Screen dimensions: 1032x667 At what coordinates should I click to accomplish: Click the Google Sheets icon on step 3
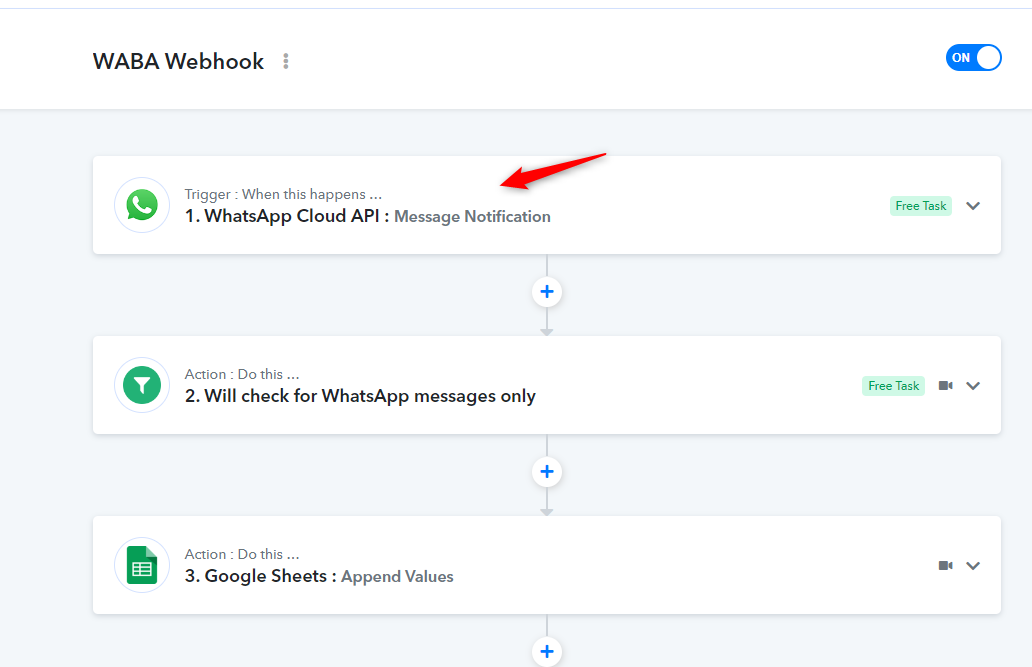point(142,565)
